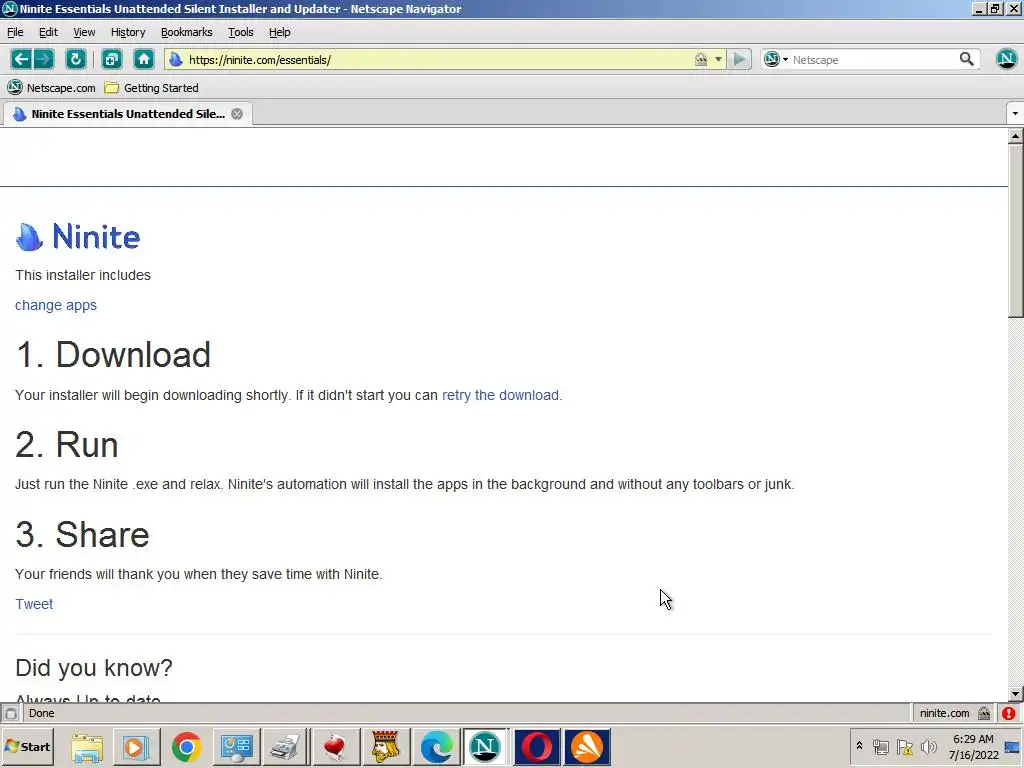
Task: Open the Tools menu
Action: [241, 32]
